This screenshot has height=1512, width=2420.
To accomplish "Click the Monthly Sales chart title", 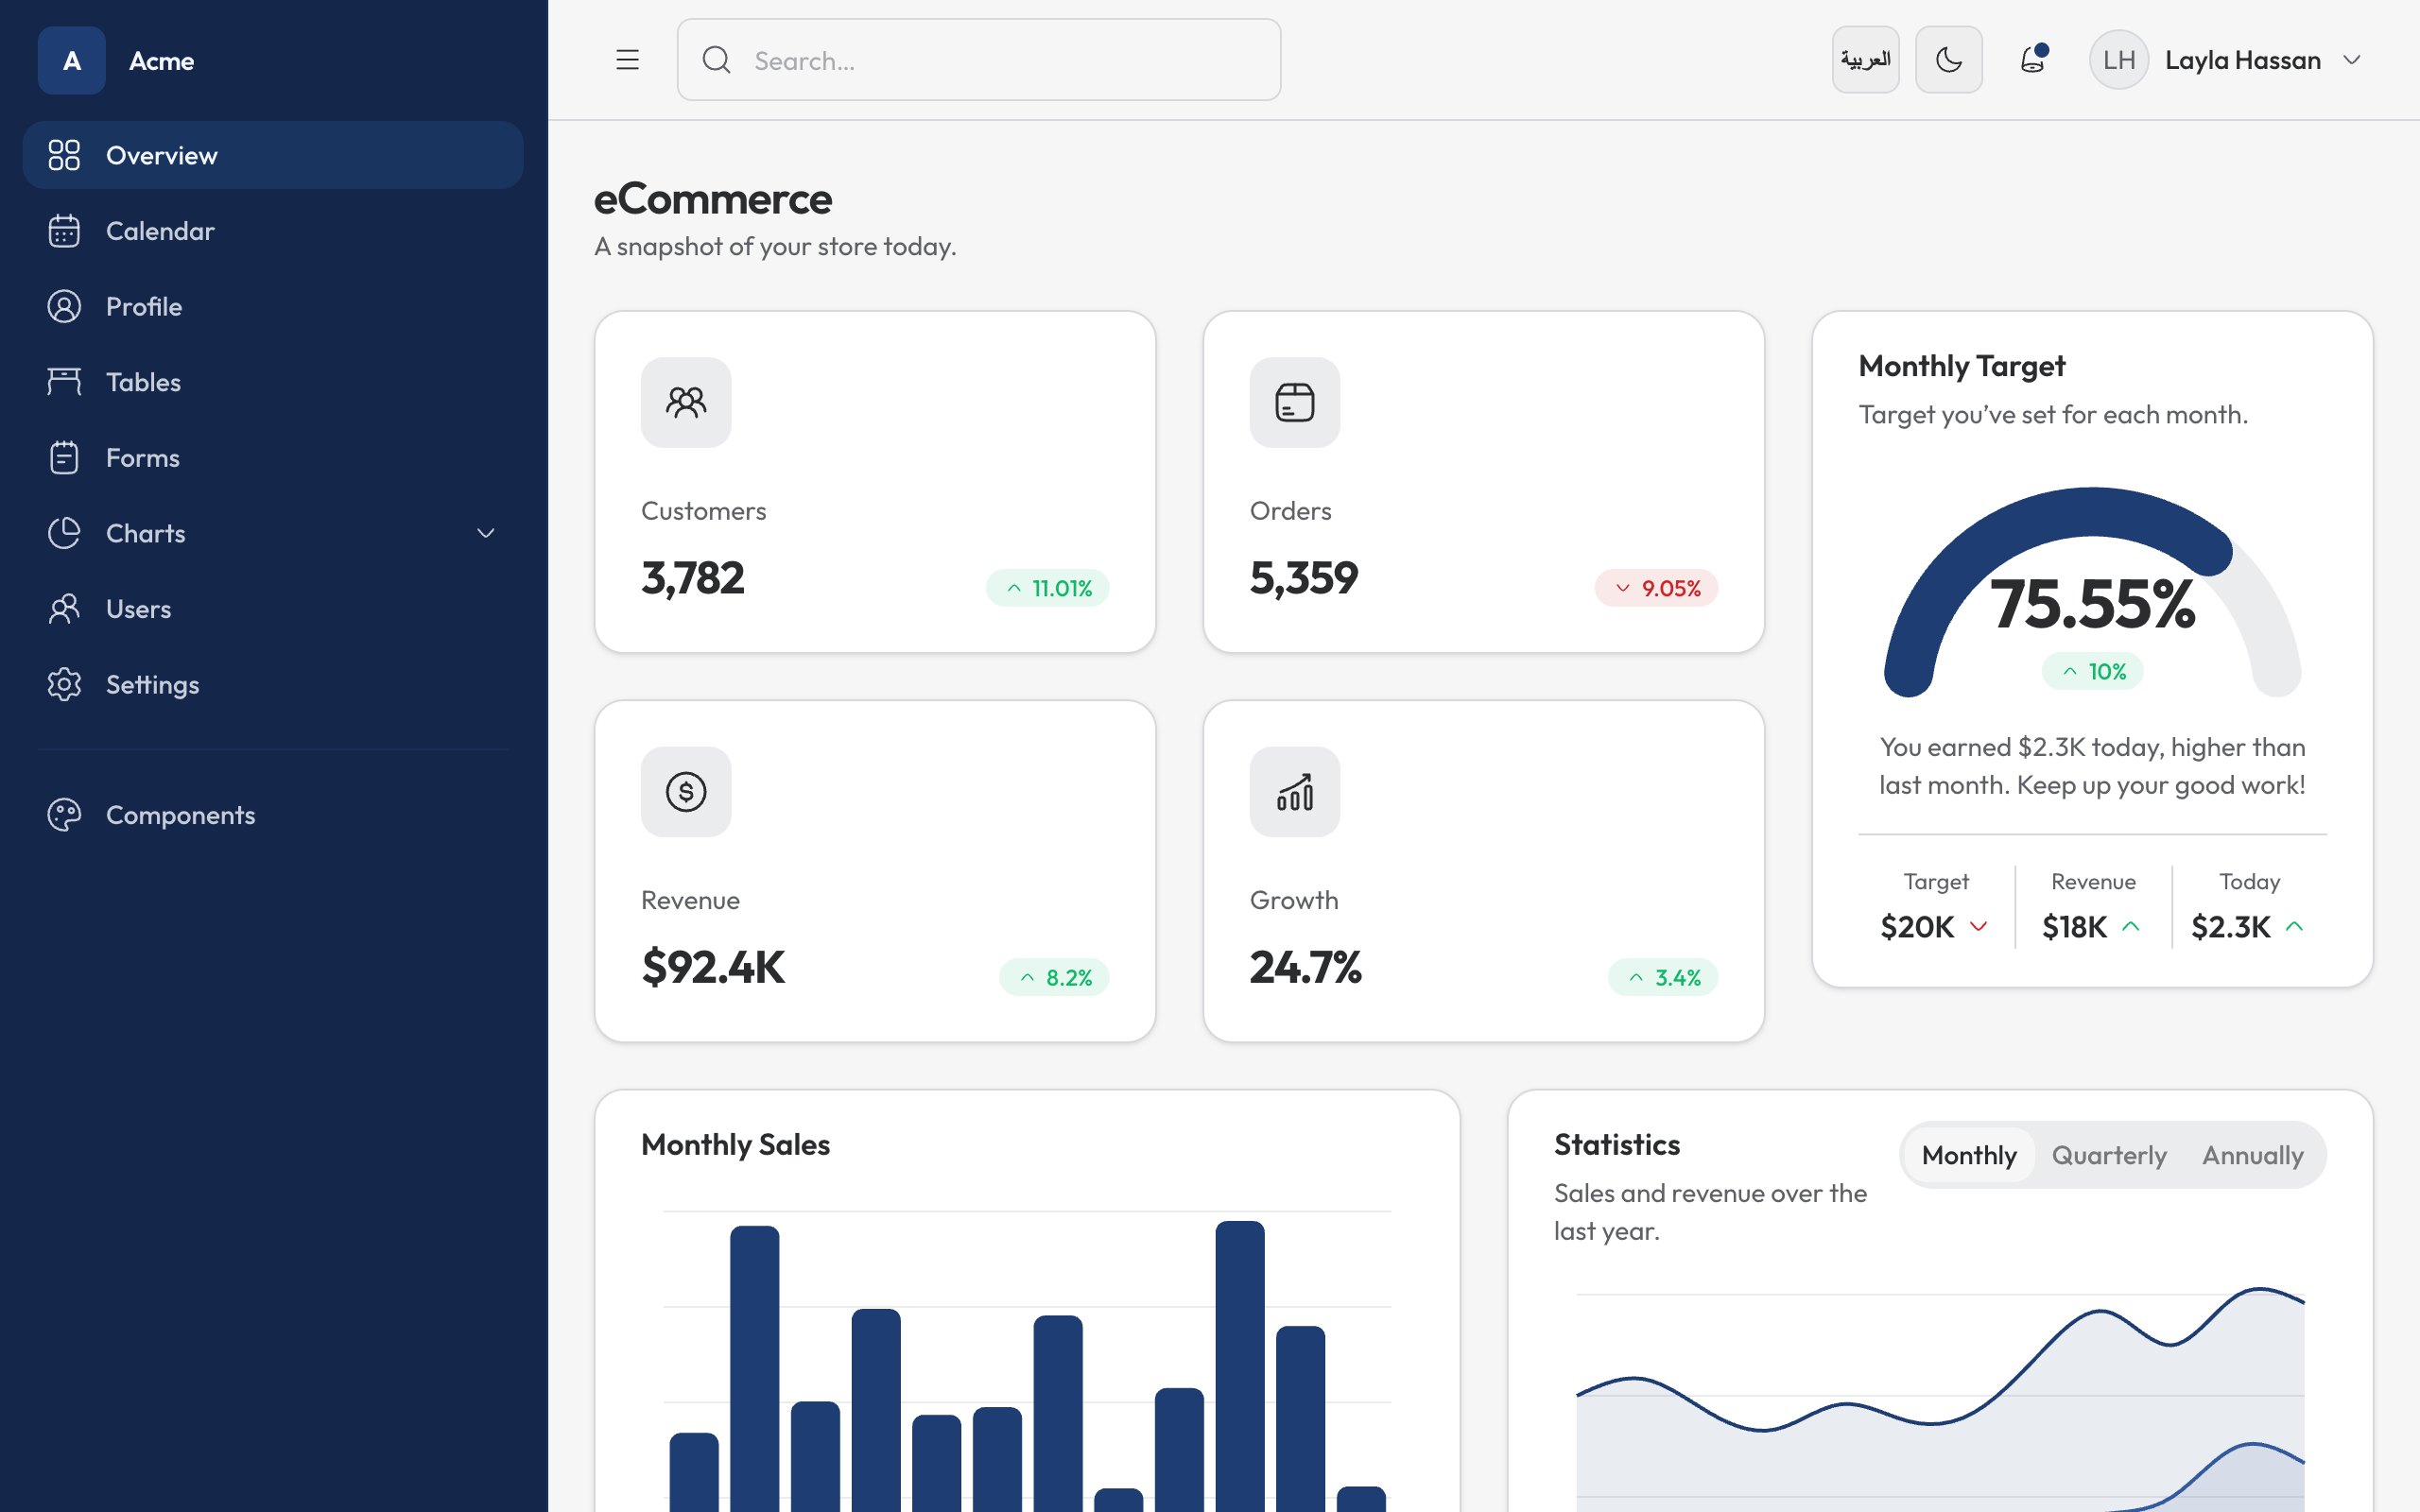I will pos(736,1144).
